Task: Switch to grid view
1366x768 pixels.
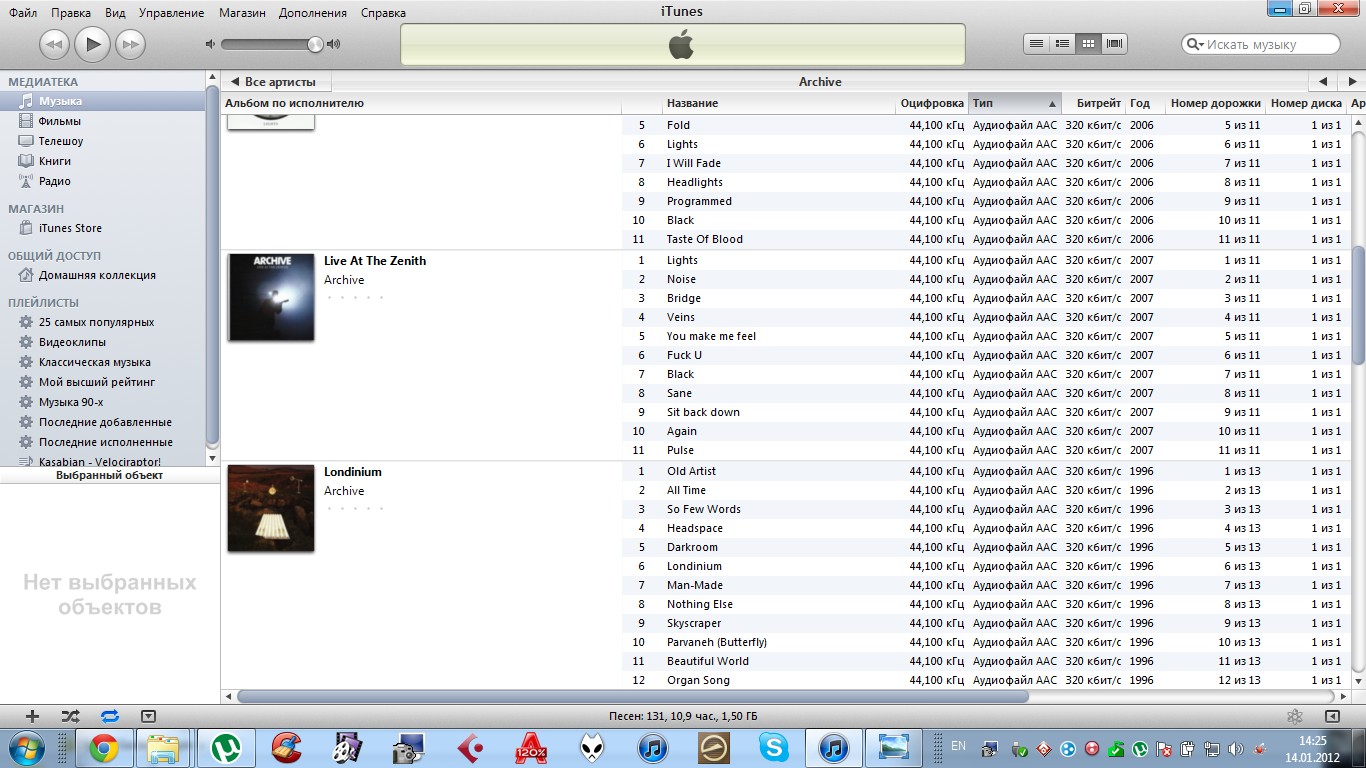Action: (x=1089, y=44)
